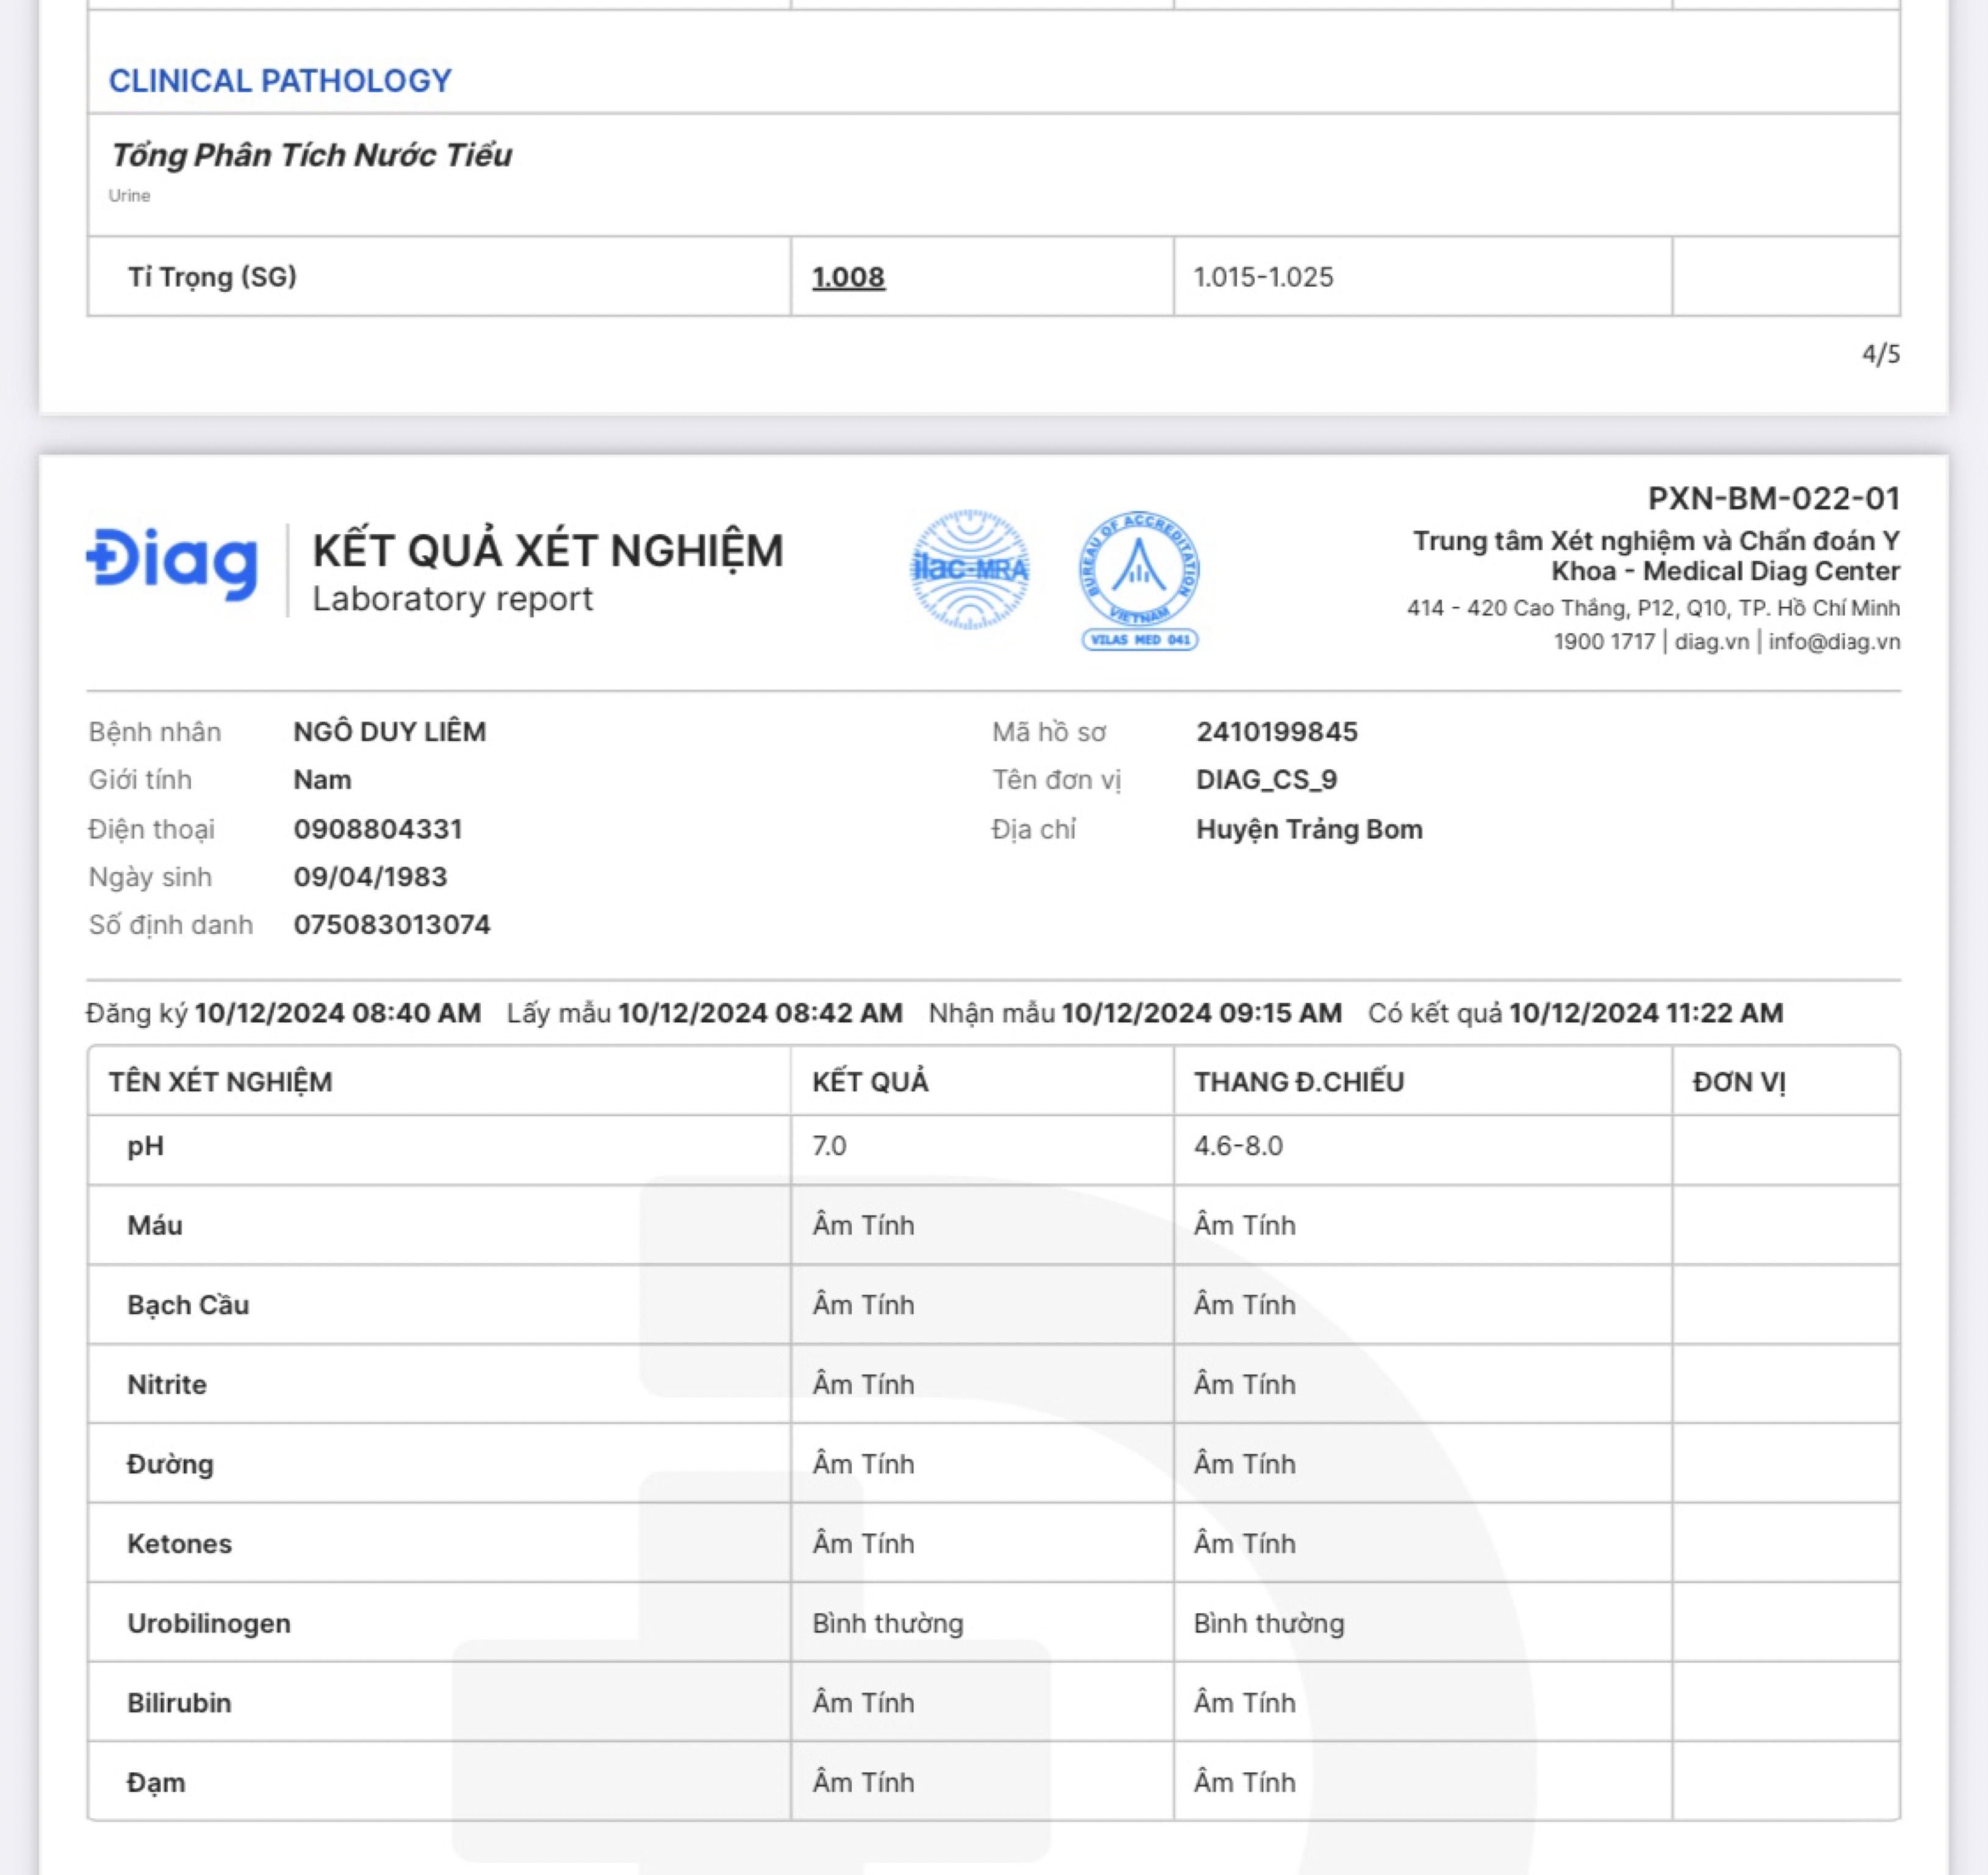This screenshot has width=1988, height=1875.
Task: Click the VILAS MED 041 accreditation badge
Action: [1139, 578]
